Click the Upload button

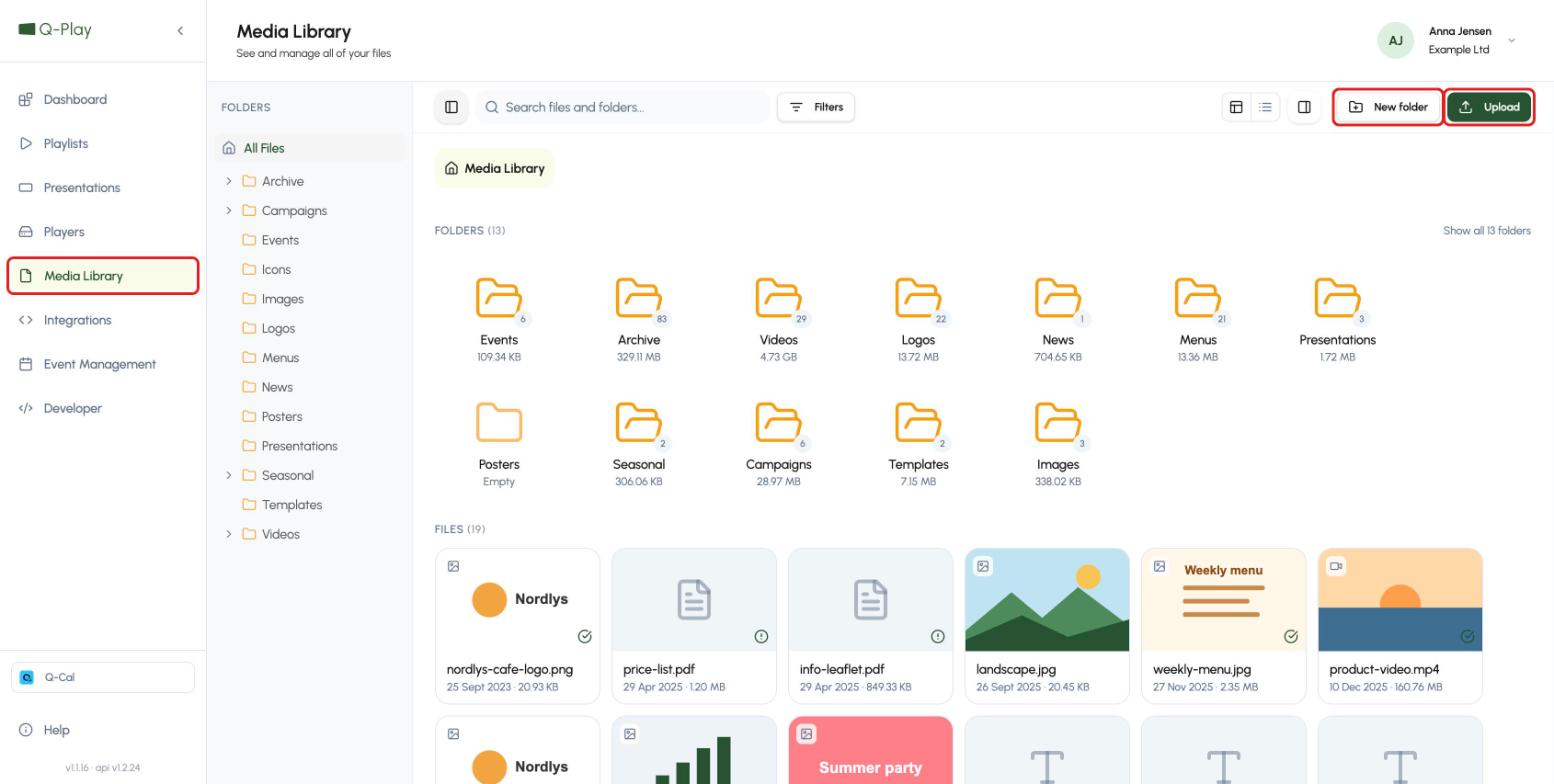[x=1489, y=107]
